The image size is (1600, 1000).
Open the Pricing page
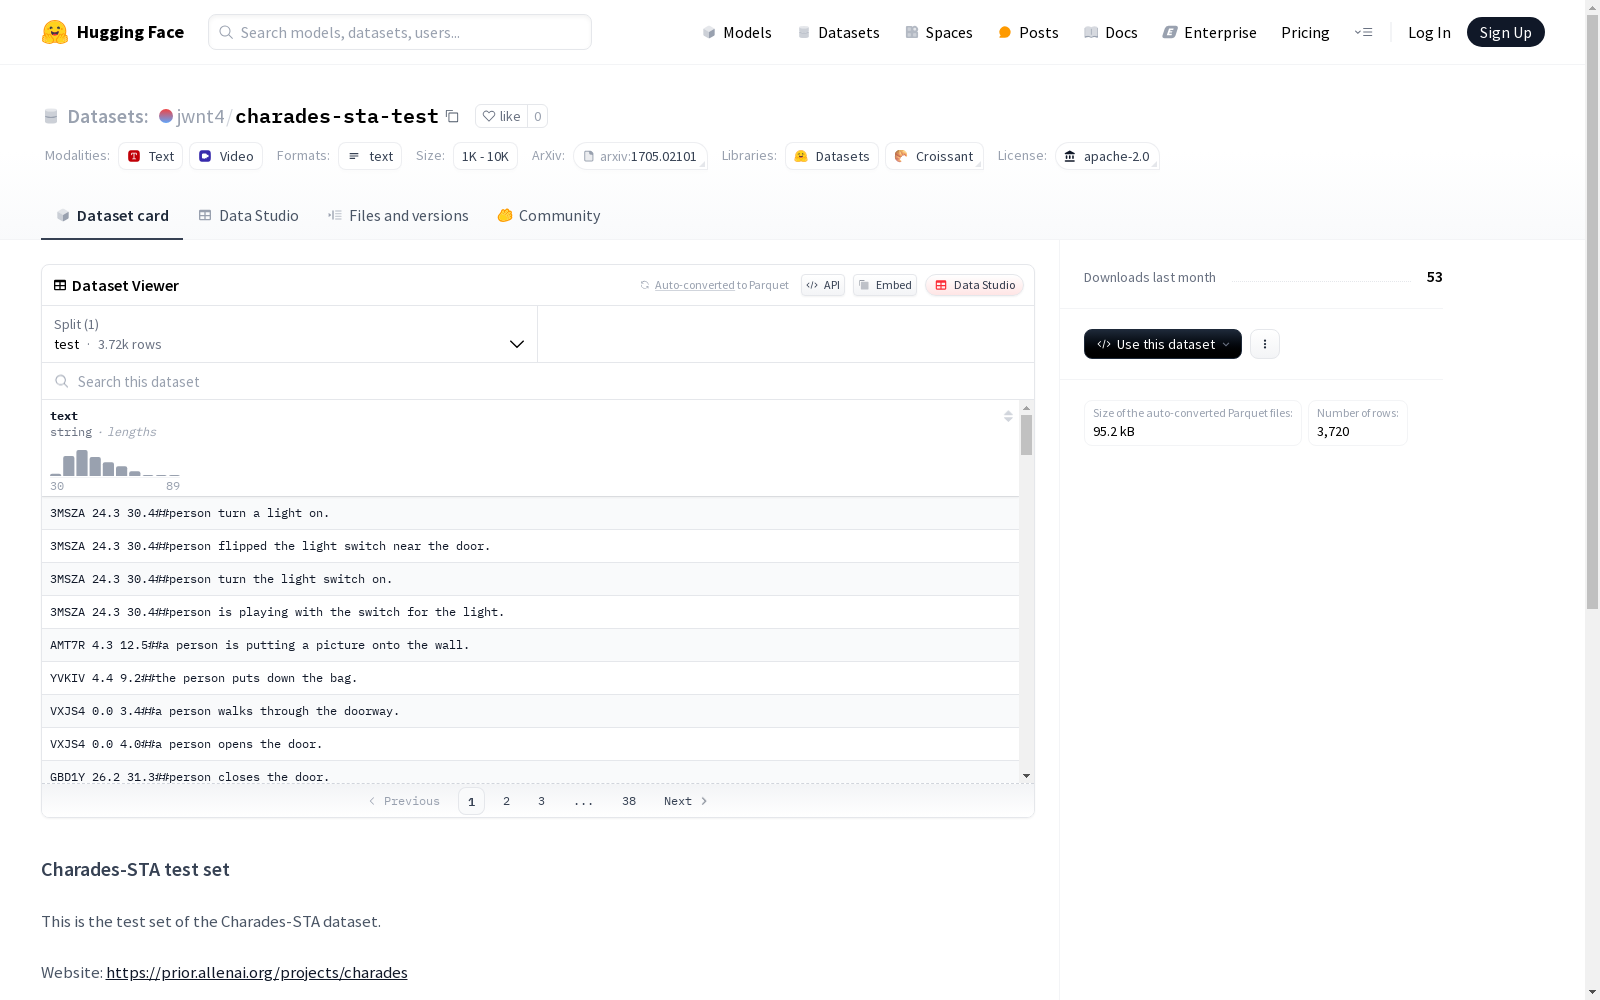coord(1305,32)
